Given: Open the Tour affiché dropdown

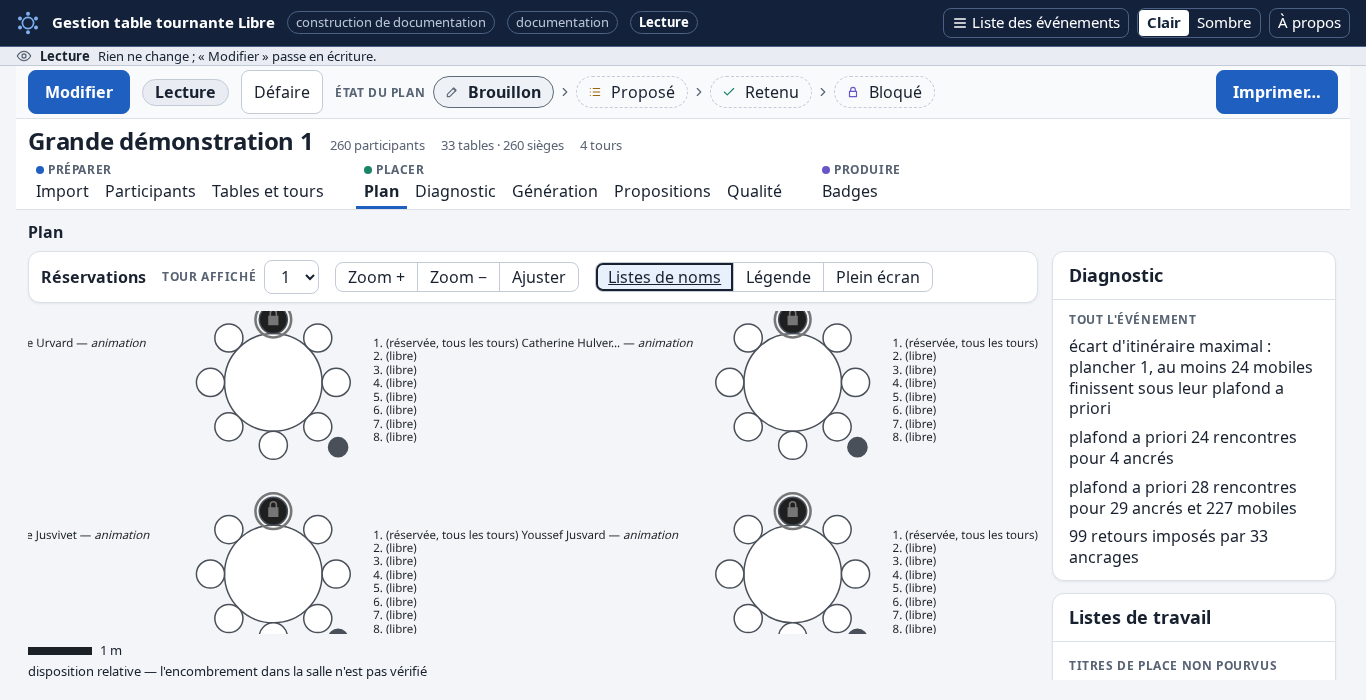Looking at the screenshot, I should (291, 277).
